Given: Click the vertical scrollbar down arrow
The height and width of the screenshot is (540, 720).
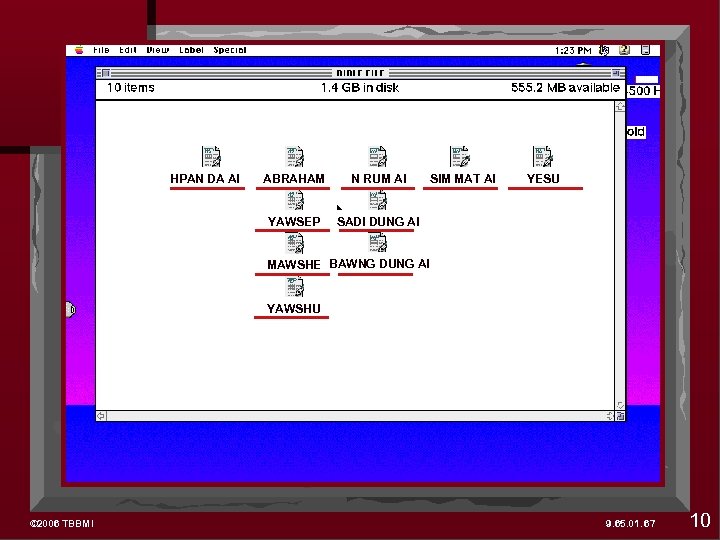Looking at the screenshot, I should 620,405.
